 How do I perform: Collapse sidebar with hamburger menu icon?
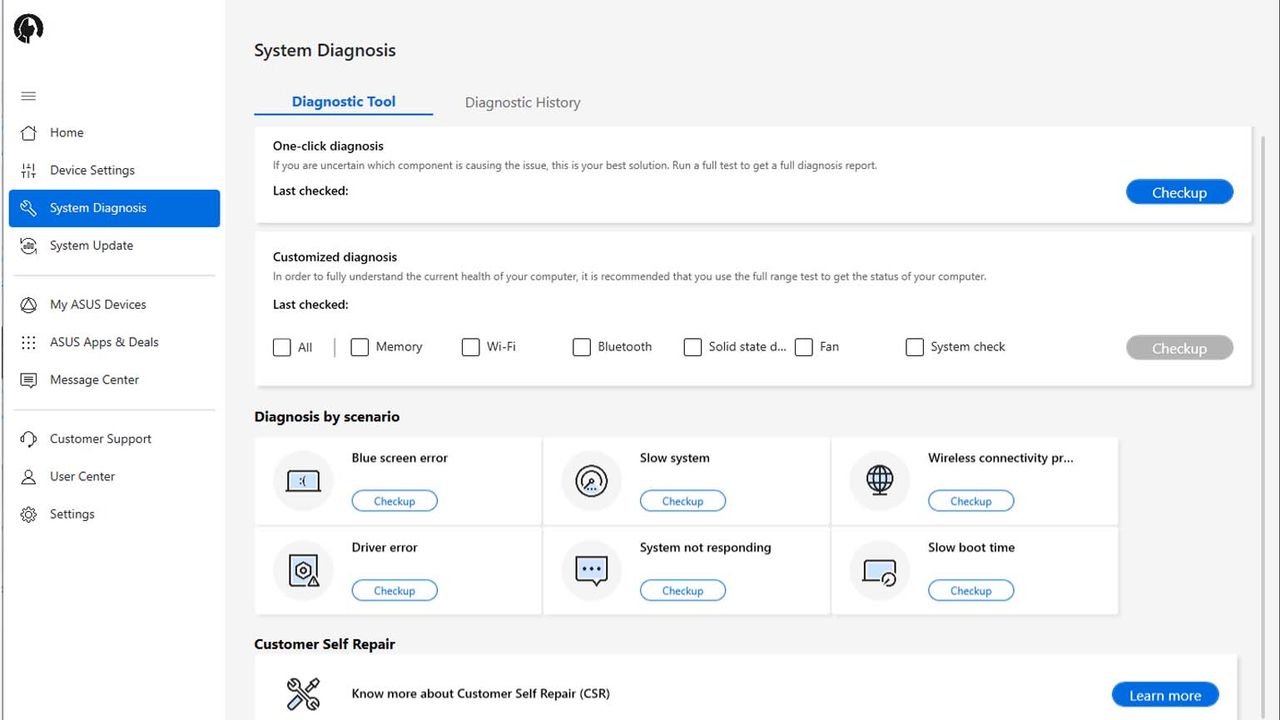(28, 96)
